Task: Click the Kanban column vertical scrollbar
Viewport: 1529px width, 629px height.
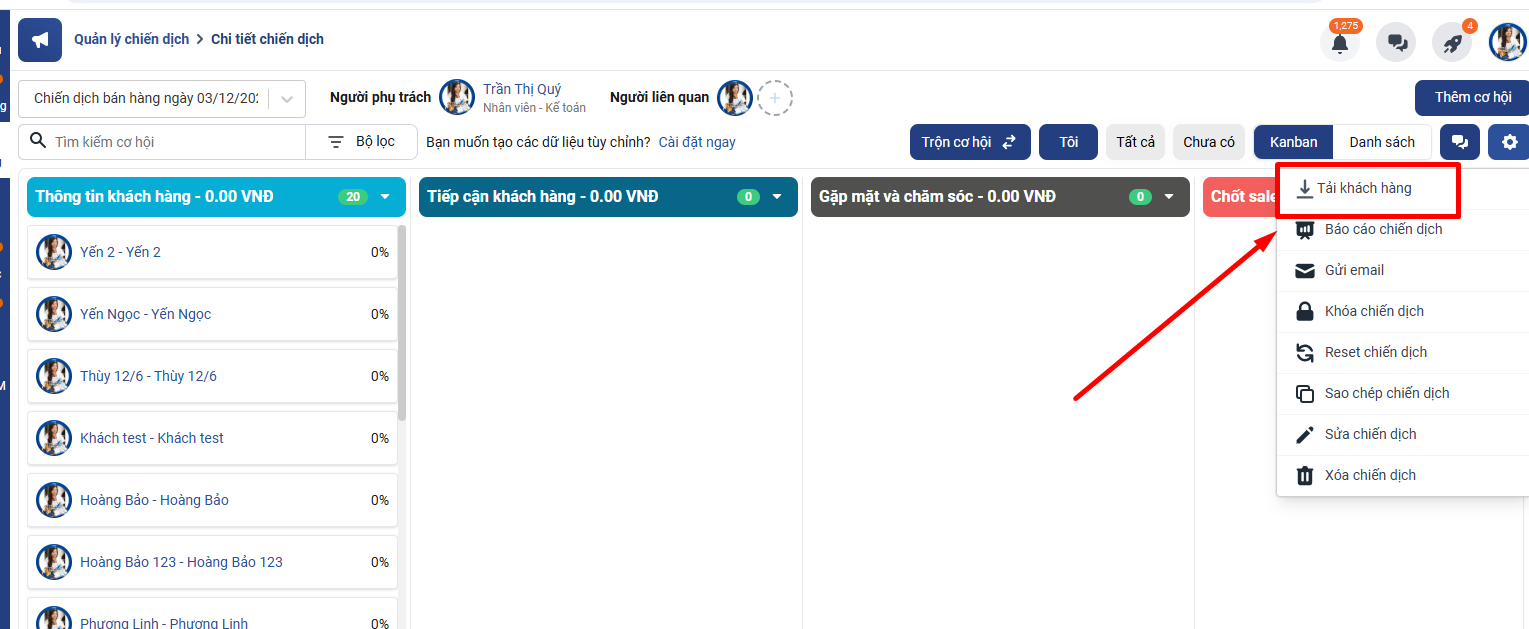Action: coord(402,320)
